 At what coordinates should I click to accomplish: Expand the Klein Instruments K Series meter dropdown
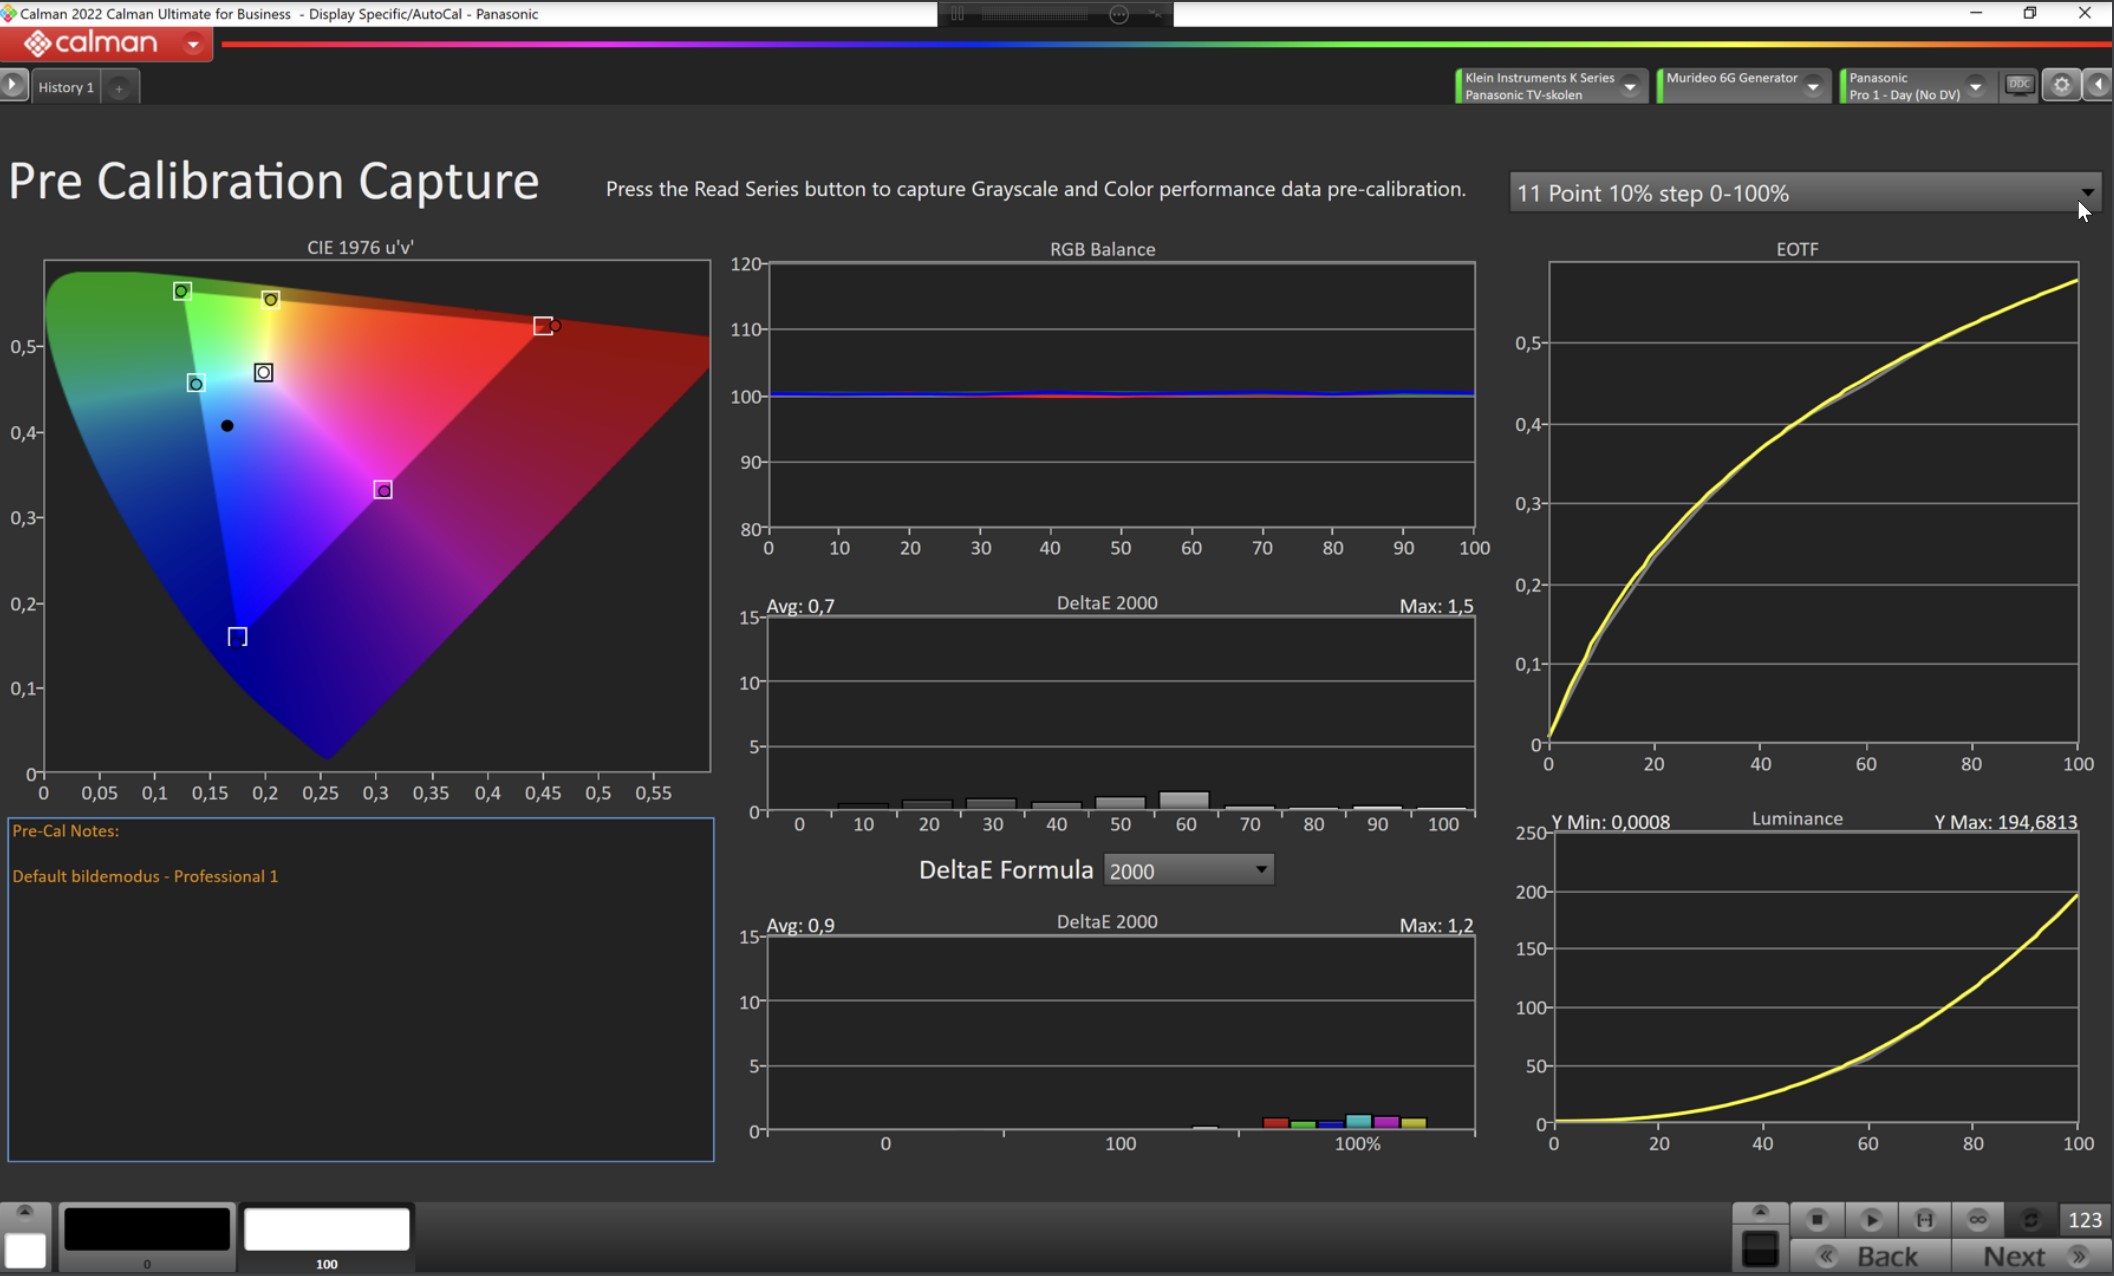[x=1630, y=87]
